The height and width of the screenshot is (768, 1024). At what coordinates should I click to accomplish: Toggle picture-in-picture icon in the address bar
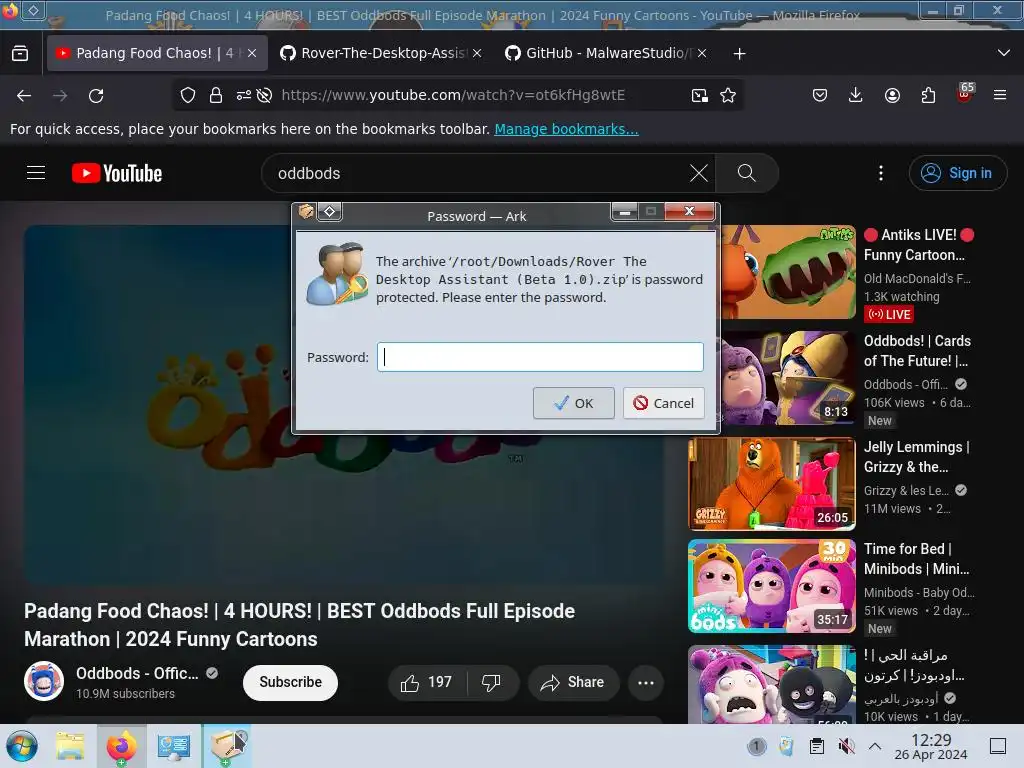(699, 95)
